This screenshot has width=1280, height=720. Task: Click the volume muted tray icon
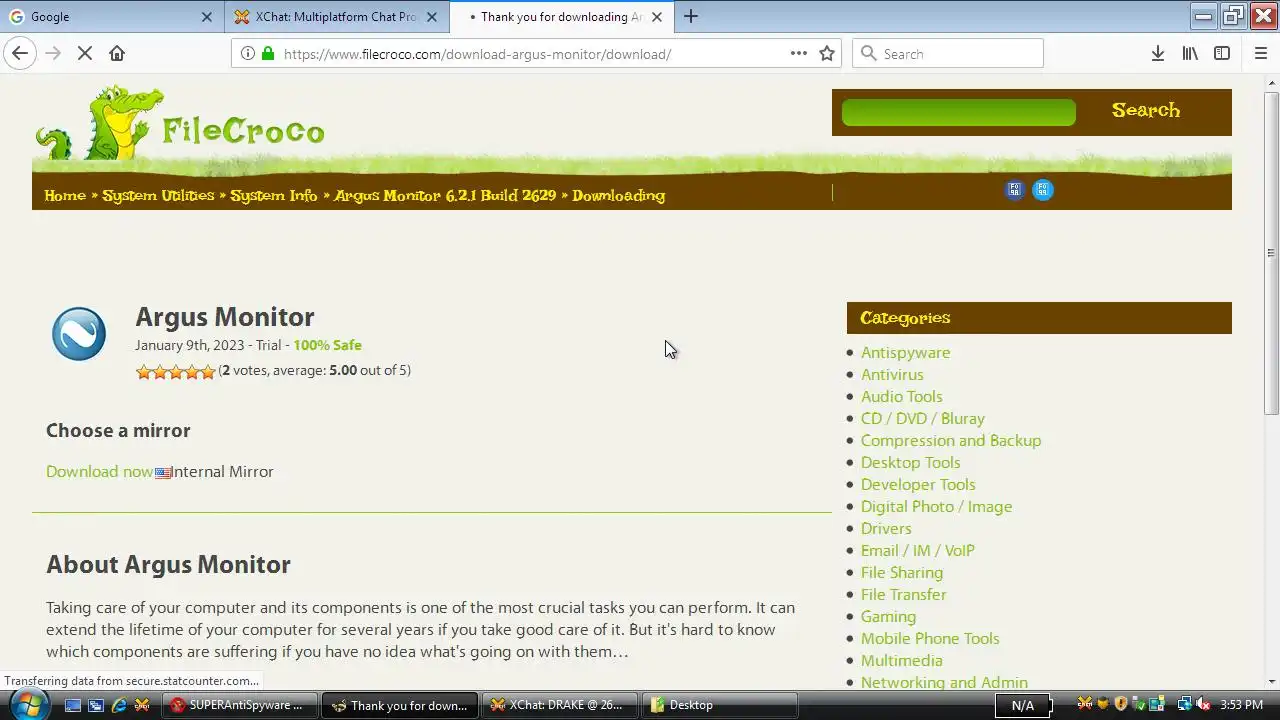click(1204, 705)
